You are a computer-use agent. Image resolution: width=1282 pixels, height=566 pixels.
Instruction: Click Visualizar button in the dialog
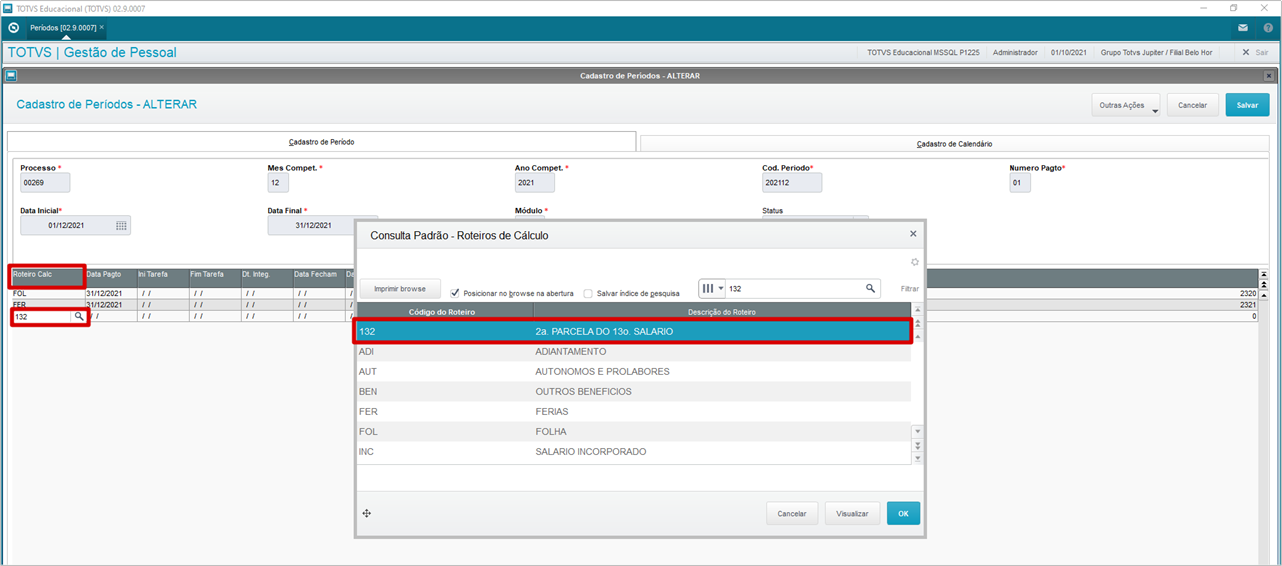pyautogui.click(x=852, y=513)
